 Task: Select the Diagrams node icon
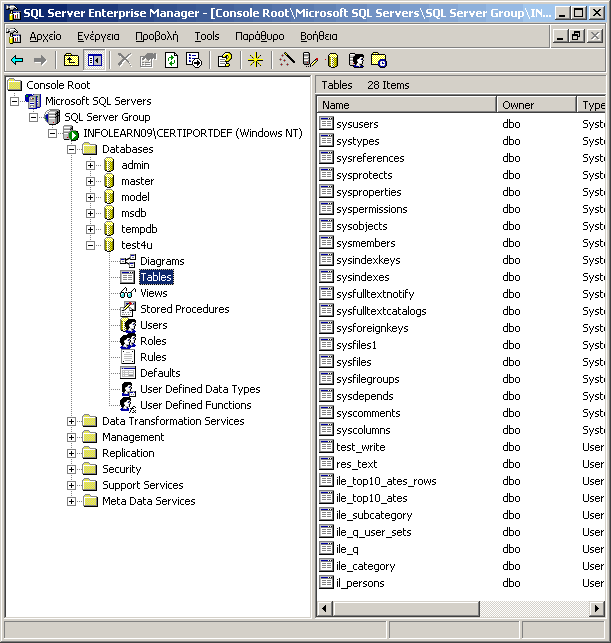point(128,261)
